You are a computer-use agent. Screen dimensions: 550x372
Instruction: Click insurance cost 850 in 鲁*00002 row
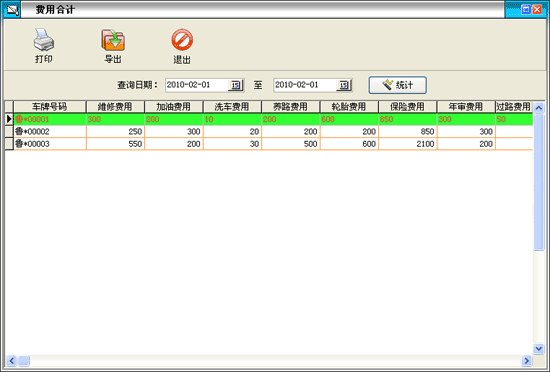pos(408,131)
